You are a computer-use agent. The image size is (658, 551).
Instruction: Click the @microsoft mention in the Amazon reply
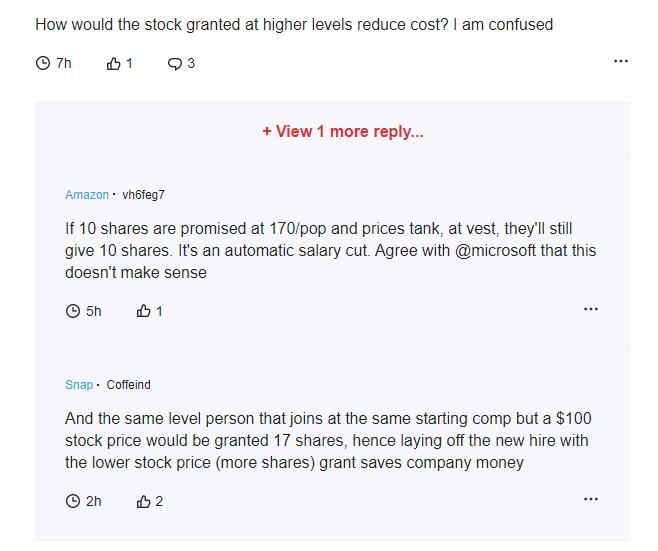pos(495,251)
